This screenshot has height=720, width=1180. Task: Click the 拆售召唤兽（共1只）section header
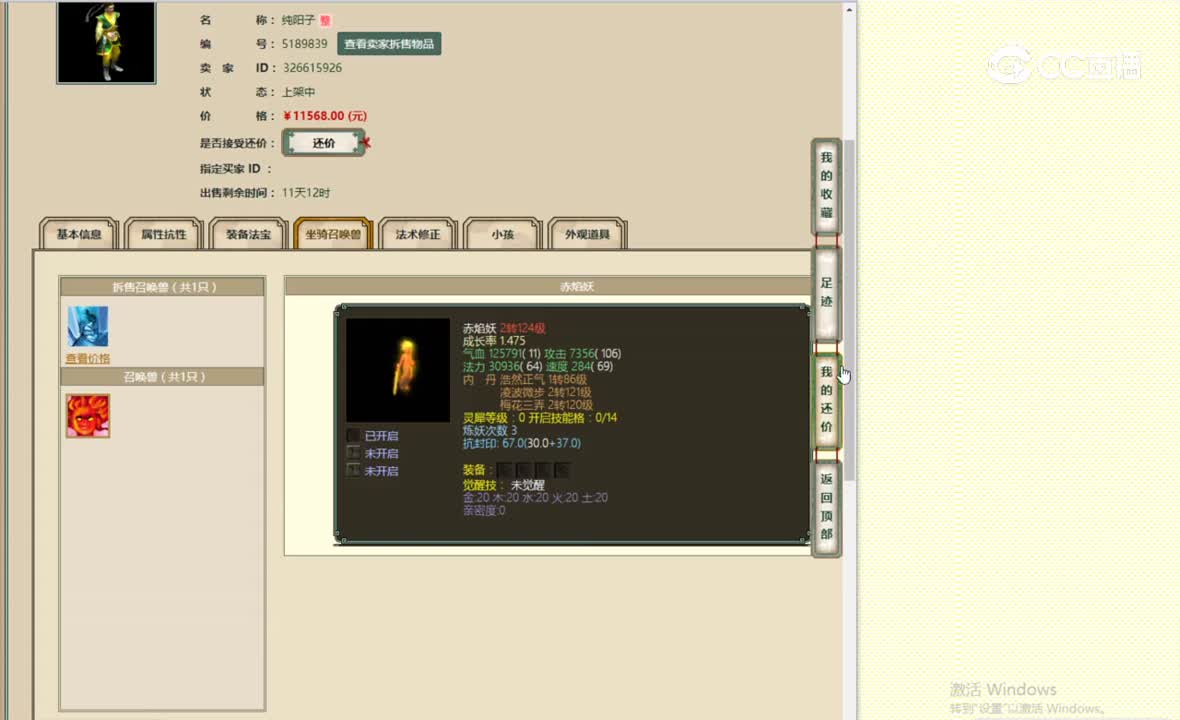tap(163, 287)
